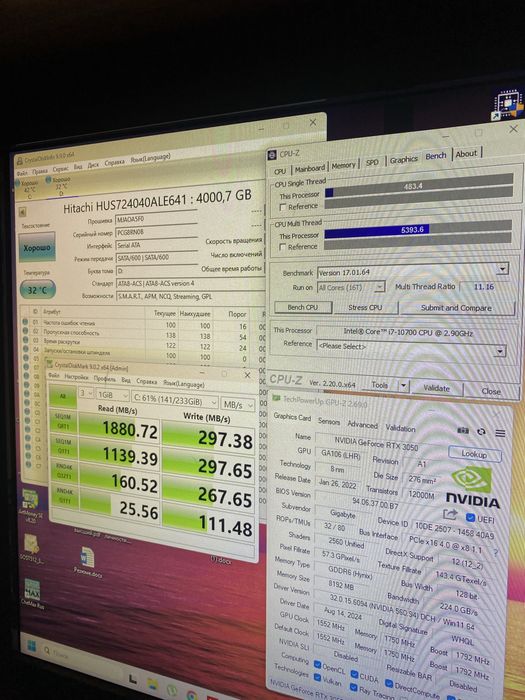Open the Chrome taskbar icon
The image size is (525, 700).
pyautogui.click(x=192, y=695)
